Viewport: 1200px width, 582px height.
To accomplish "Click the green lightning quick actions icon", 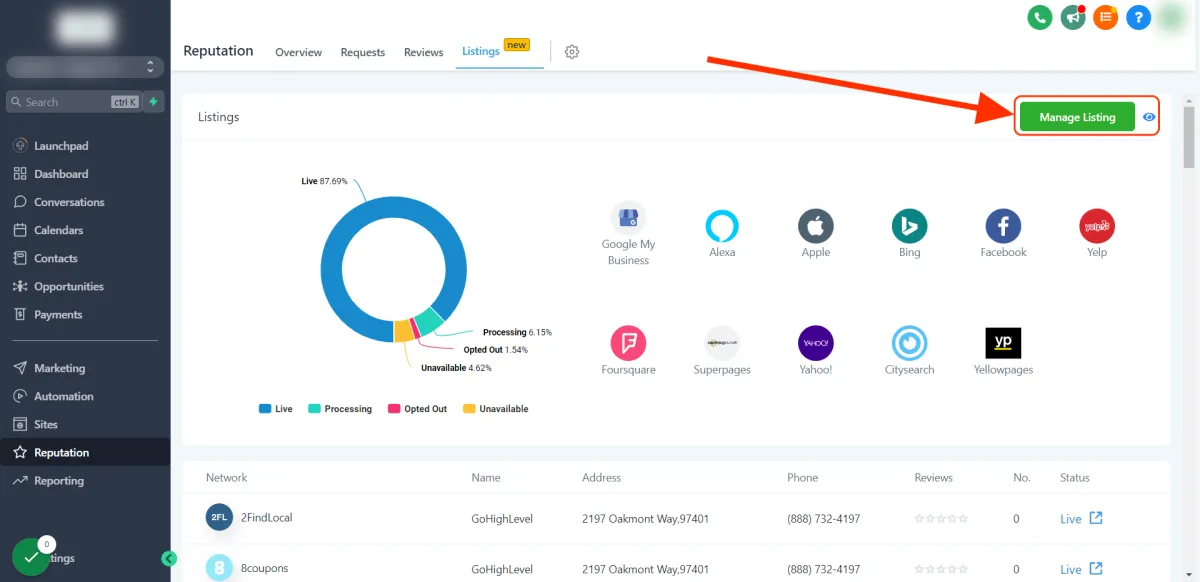I will point(153,102).
